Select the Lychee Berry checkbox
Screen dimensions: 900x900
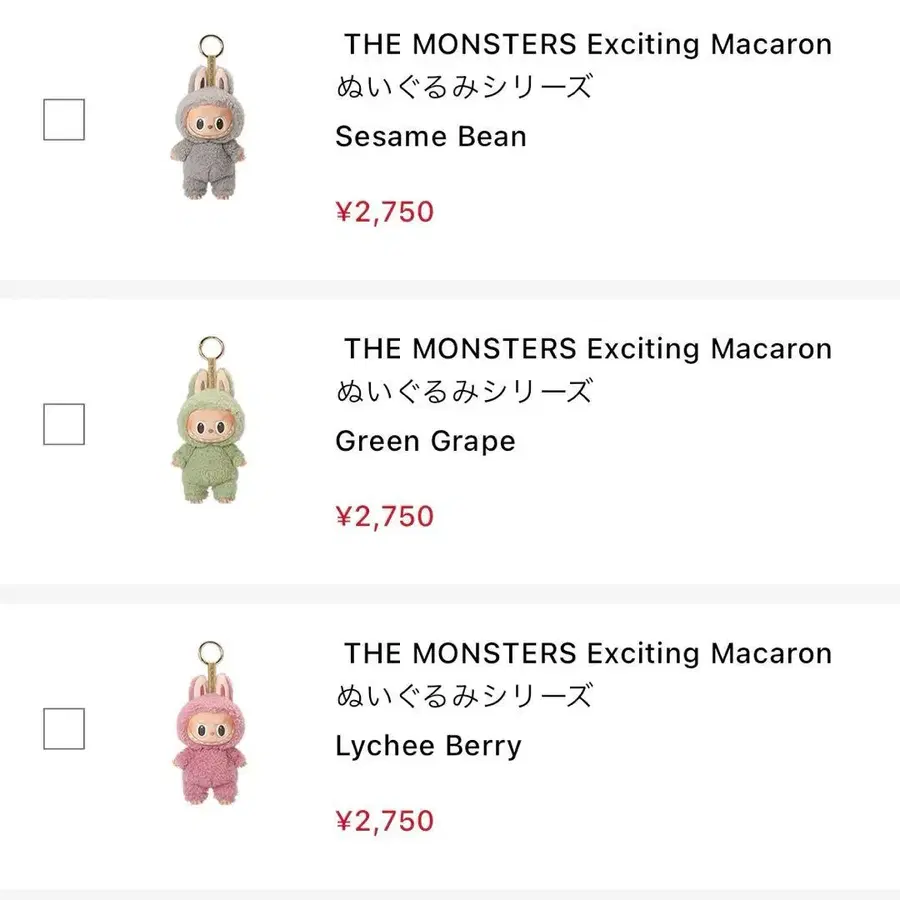(64, 729)
